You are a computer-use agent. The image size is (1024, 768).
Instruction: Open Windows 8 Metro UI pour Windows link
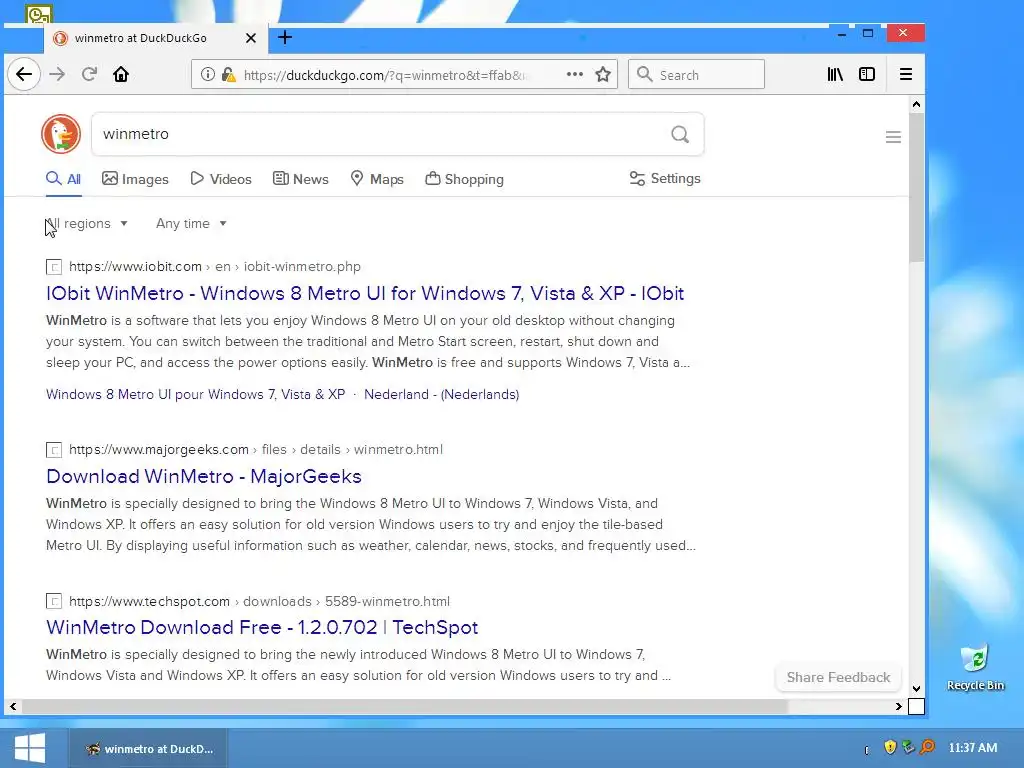coord(195,394)
